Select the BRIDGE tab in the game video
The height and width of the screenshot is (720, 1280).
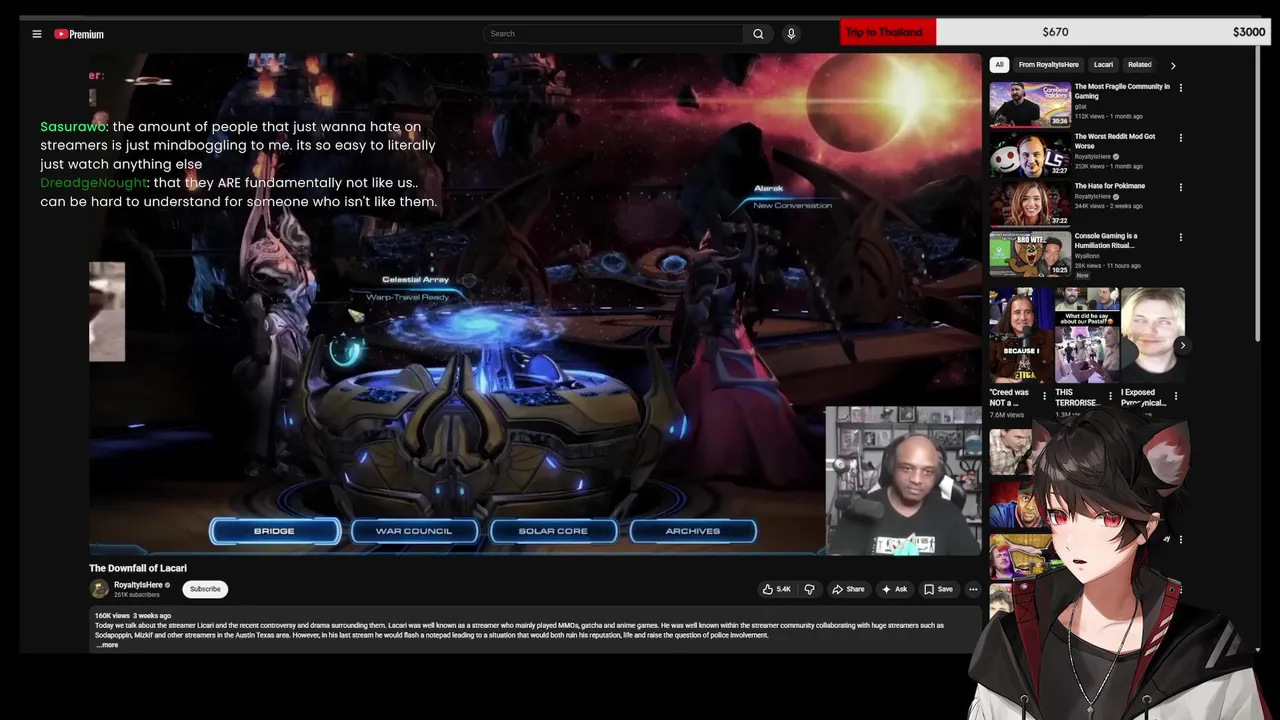[x=274, y=531]
